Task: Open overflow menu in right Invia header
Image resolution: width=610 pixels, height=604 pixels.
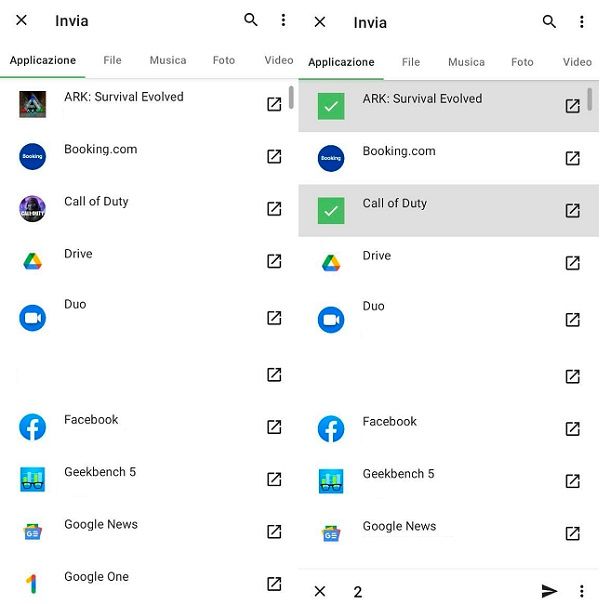Action: [582, 22]
